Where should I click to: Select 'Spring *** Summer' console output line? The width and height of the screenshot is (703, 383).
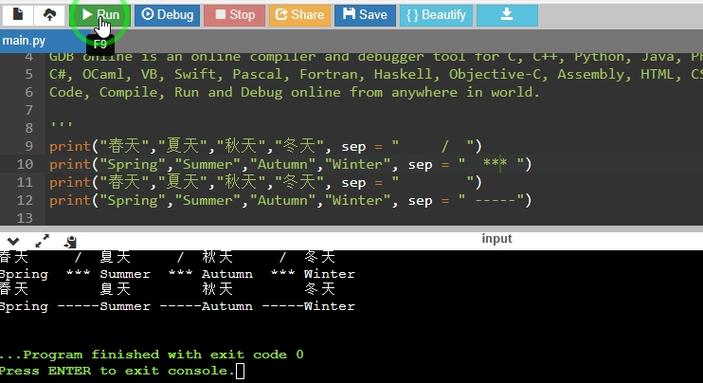[177, 274]
